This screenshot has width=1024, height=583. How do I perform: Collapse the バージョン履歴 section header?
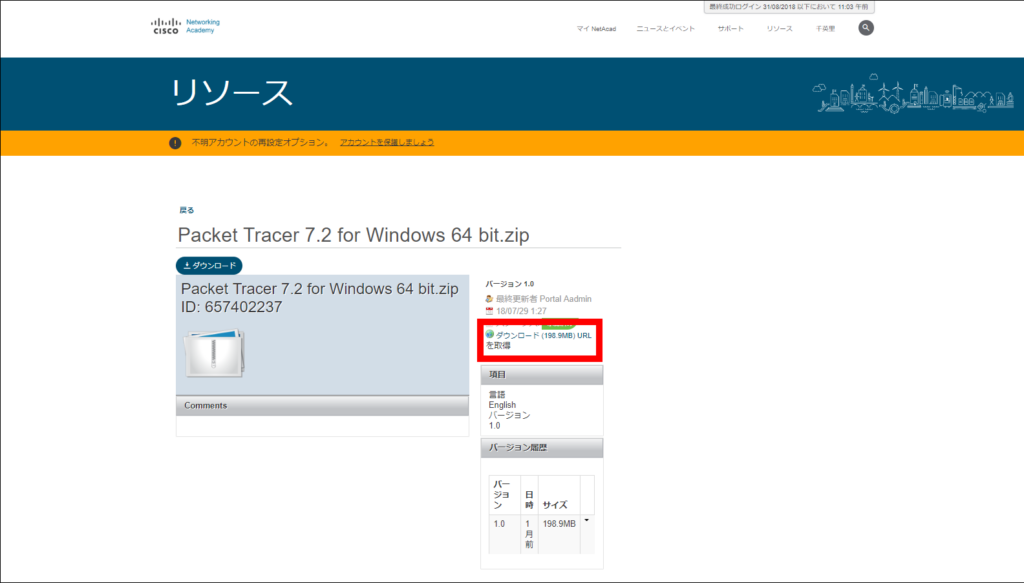541,448
